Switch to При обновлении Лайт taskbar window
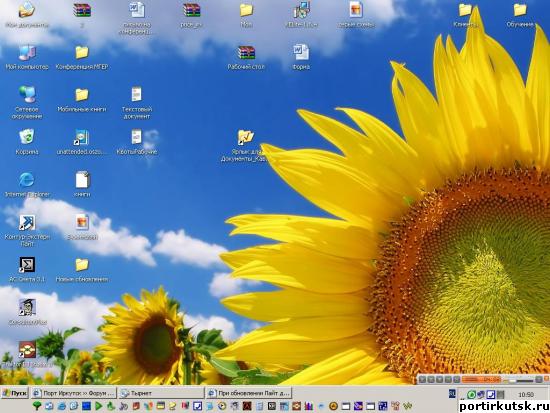 tap(249, 393)
